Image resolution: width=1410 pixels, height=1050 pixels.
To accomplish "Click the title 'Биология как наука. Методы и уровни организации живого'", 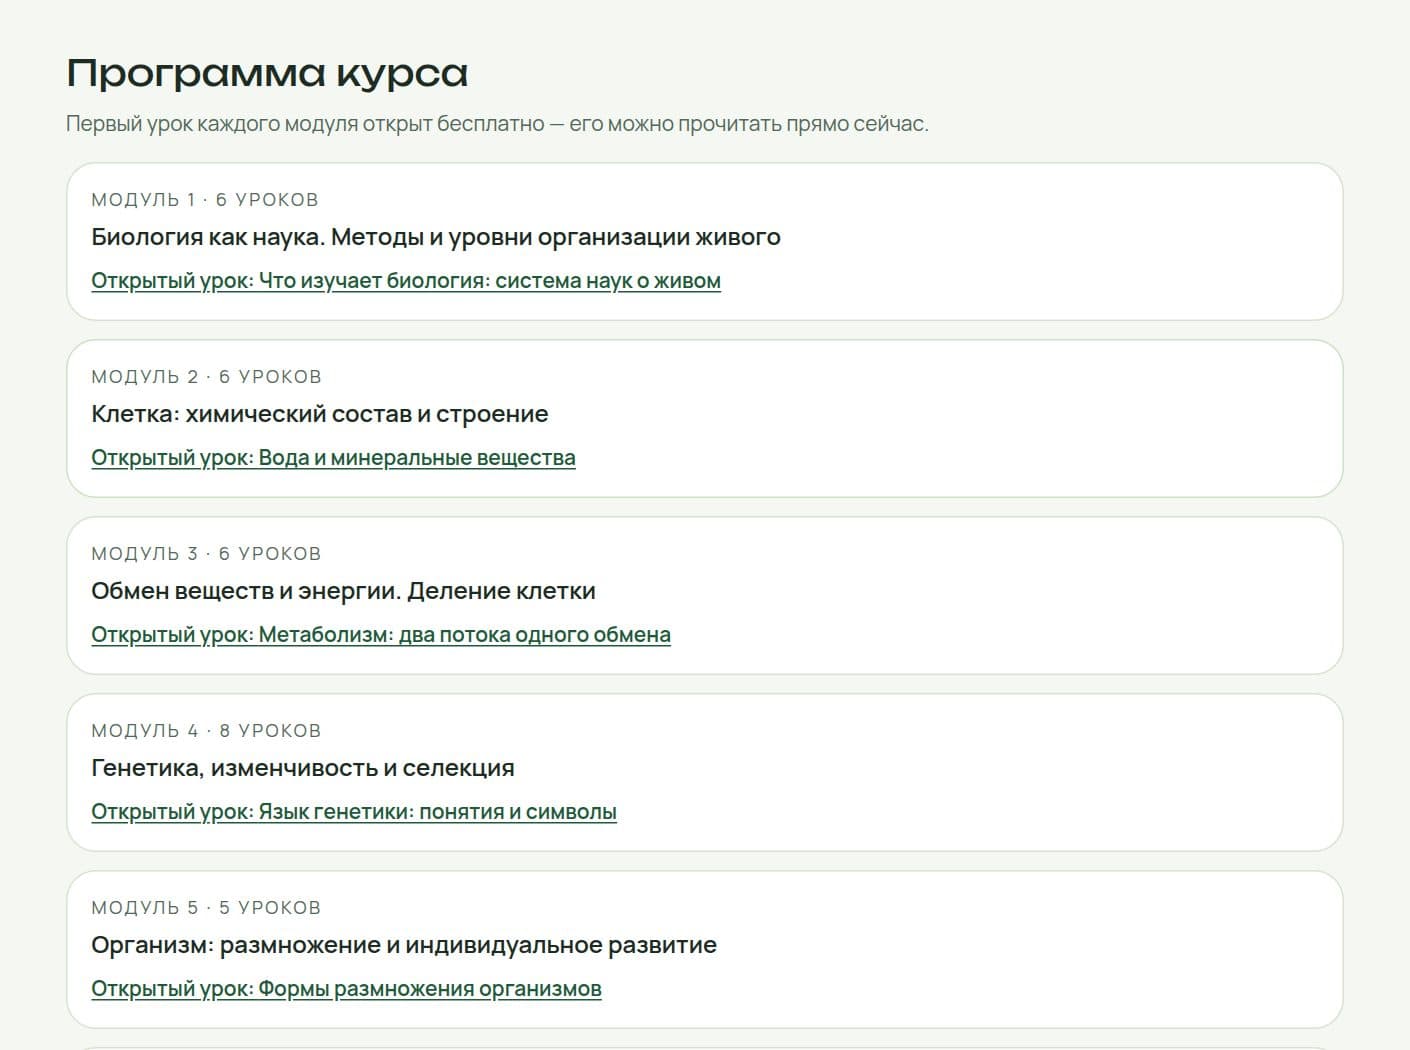I will pyautogui.click(x=436, y=237).
